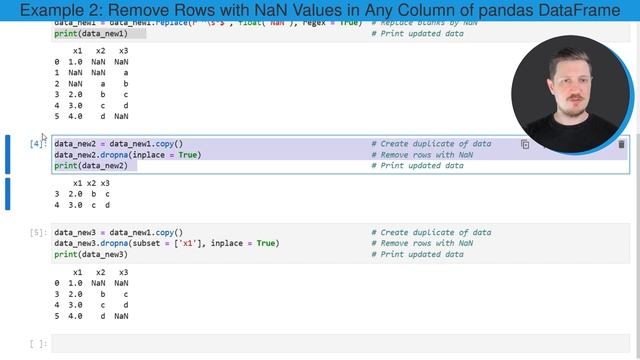This screenshot has width=640, height=360.
Task: Click '# Remove rows with NaN' comment in cell 5
Action: point(422,243)
